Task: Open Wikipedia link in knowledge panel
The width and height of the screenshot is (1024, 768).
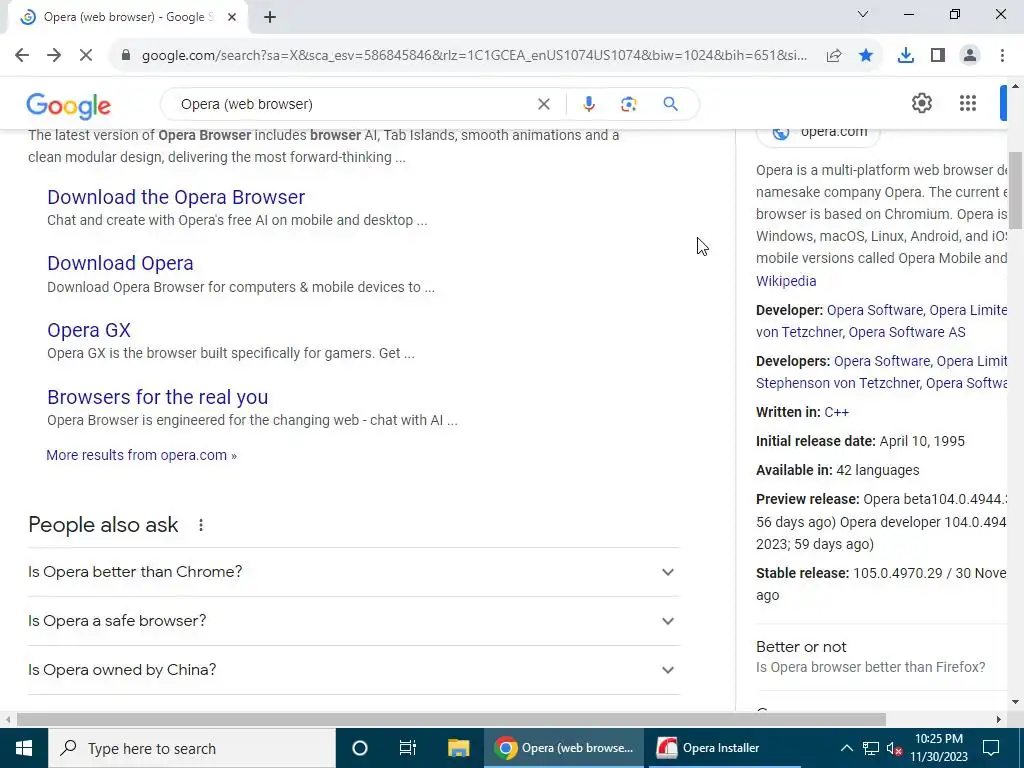Action: coord(786,281)
